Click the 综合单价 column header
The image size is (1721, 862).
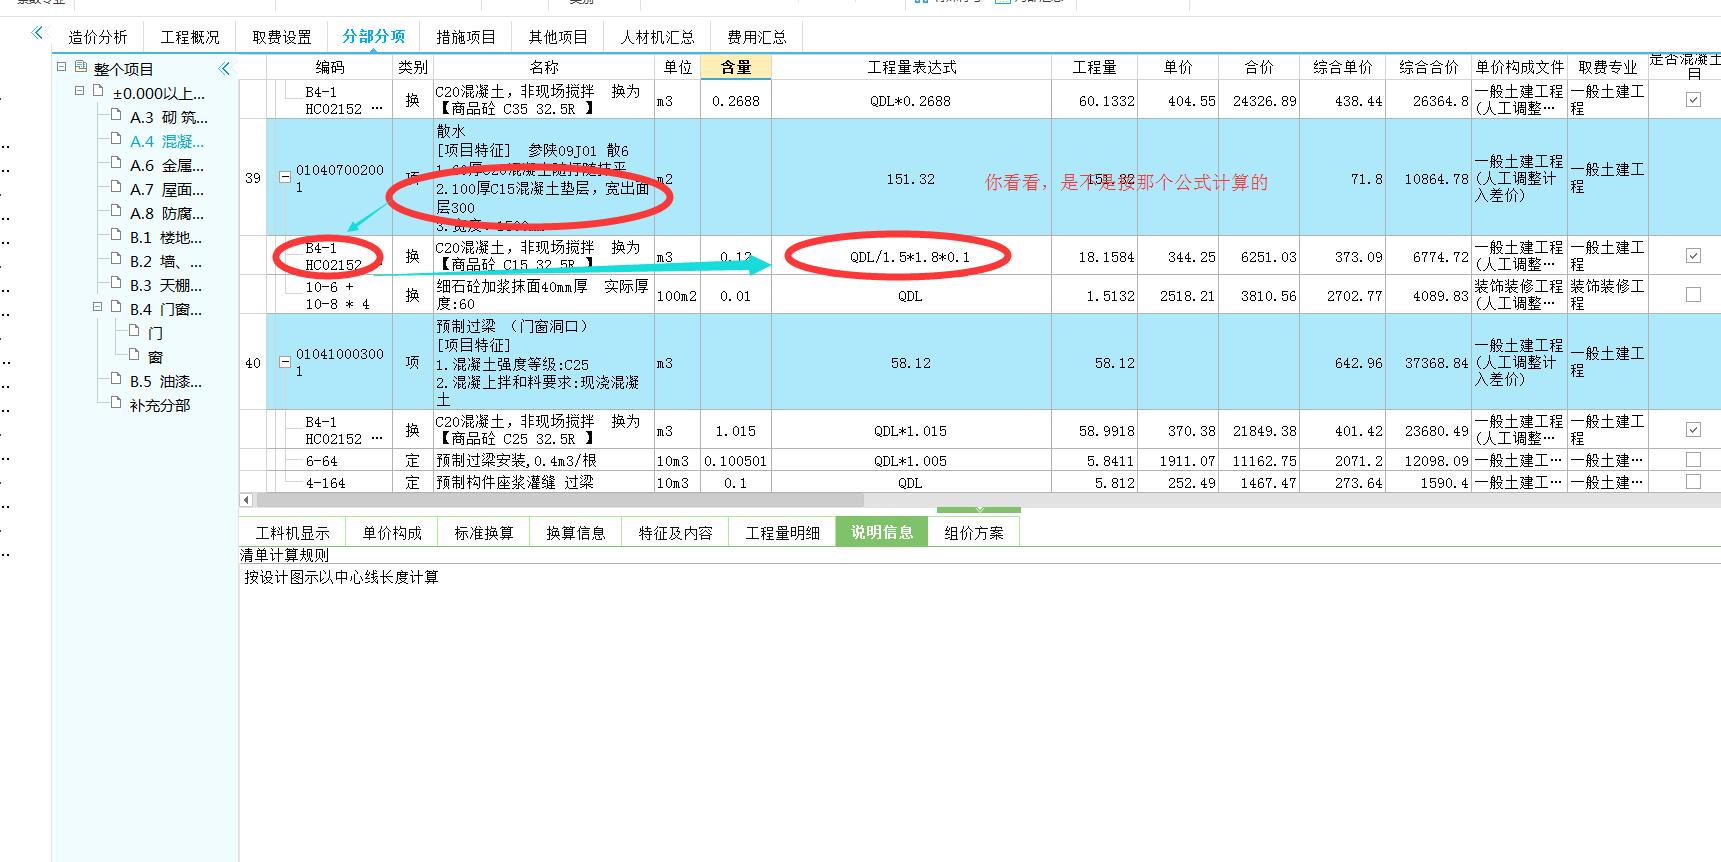[x=1342, y=67]
